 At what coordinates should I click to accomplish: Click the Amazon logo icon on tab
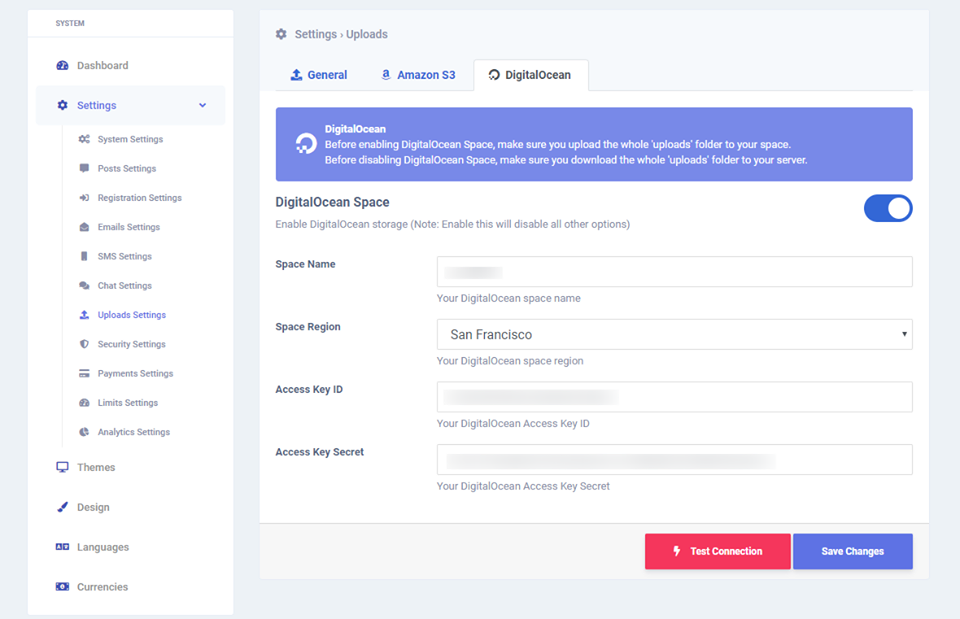coord(386,75)
